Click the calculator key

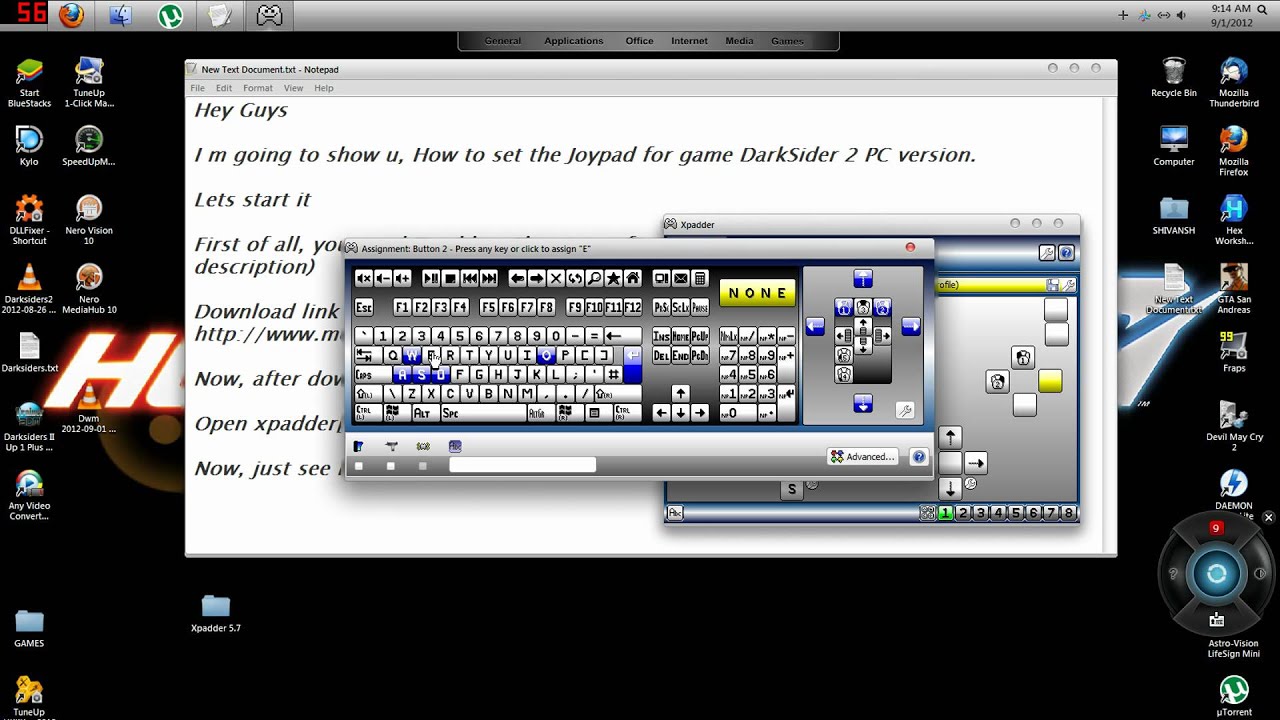700,278
